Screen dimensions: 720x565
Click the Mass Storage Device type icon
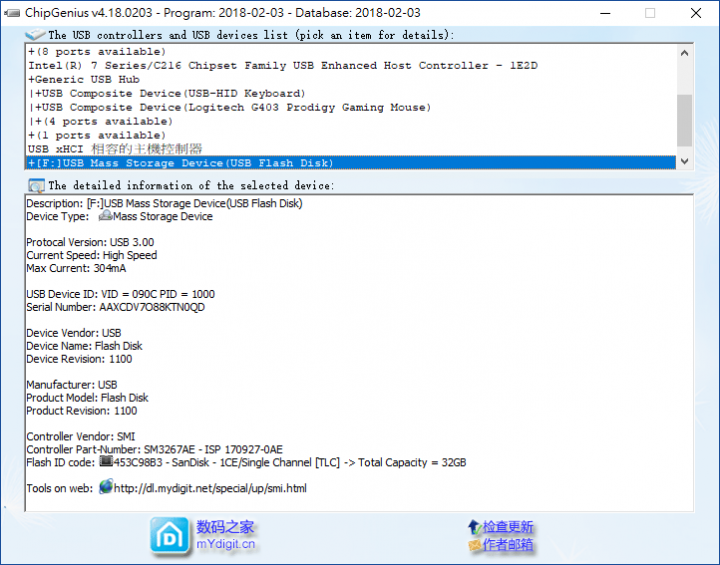(x=105, y=215)
